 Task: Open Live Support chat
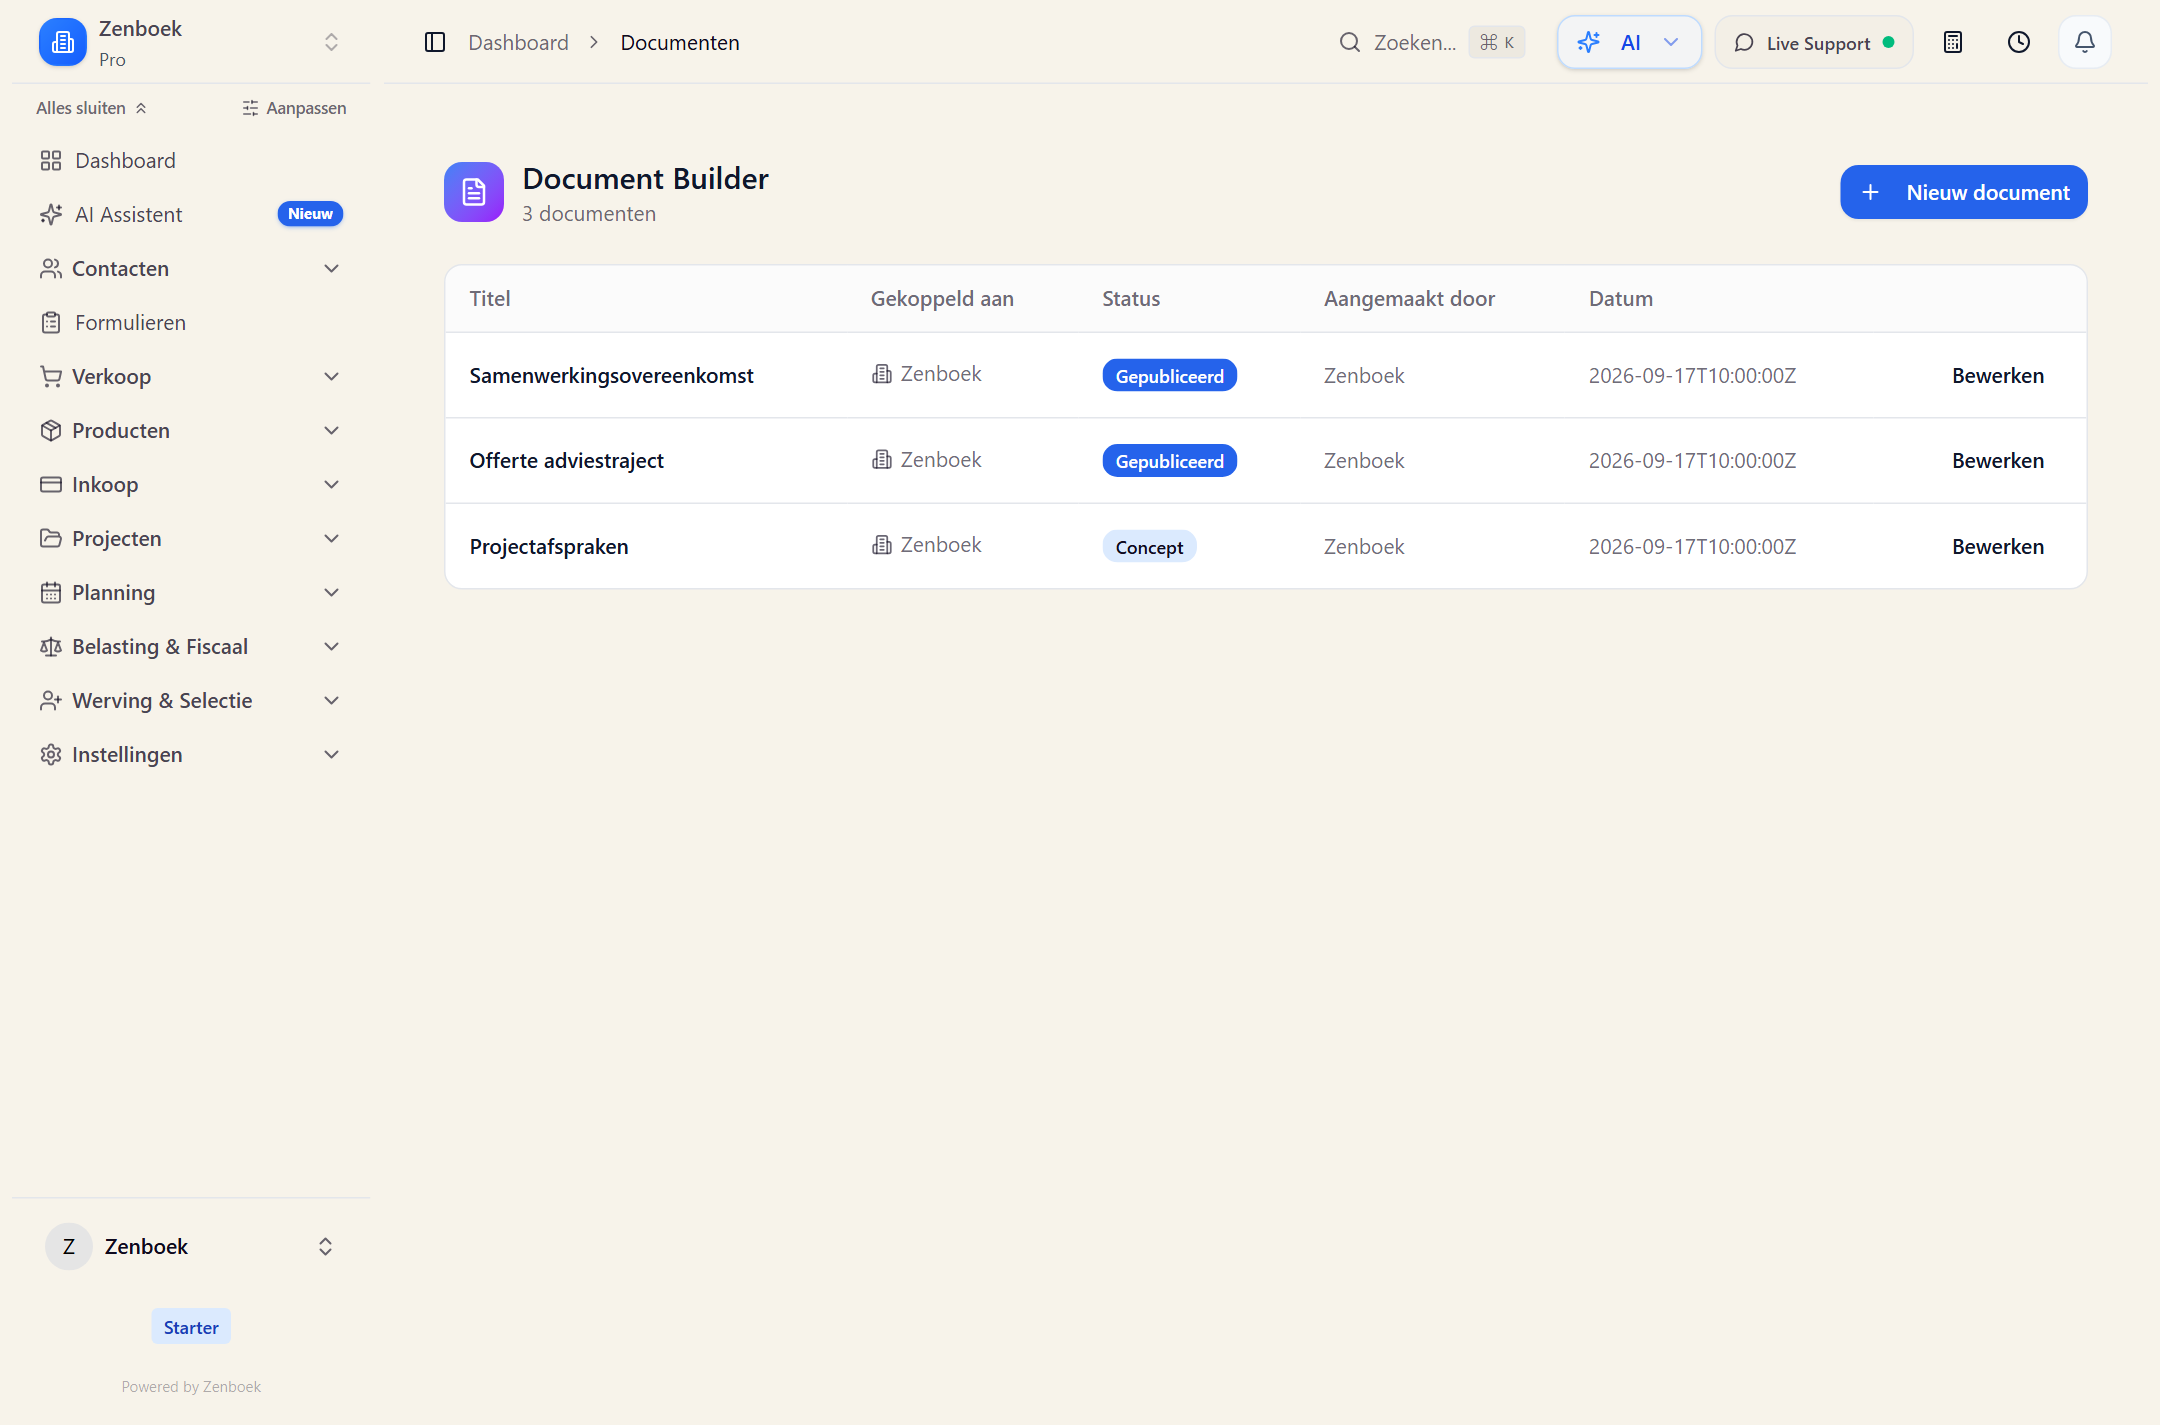point(1814,42)
